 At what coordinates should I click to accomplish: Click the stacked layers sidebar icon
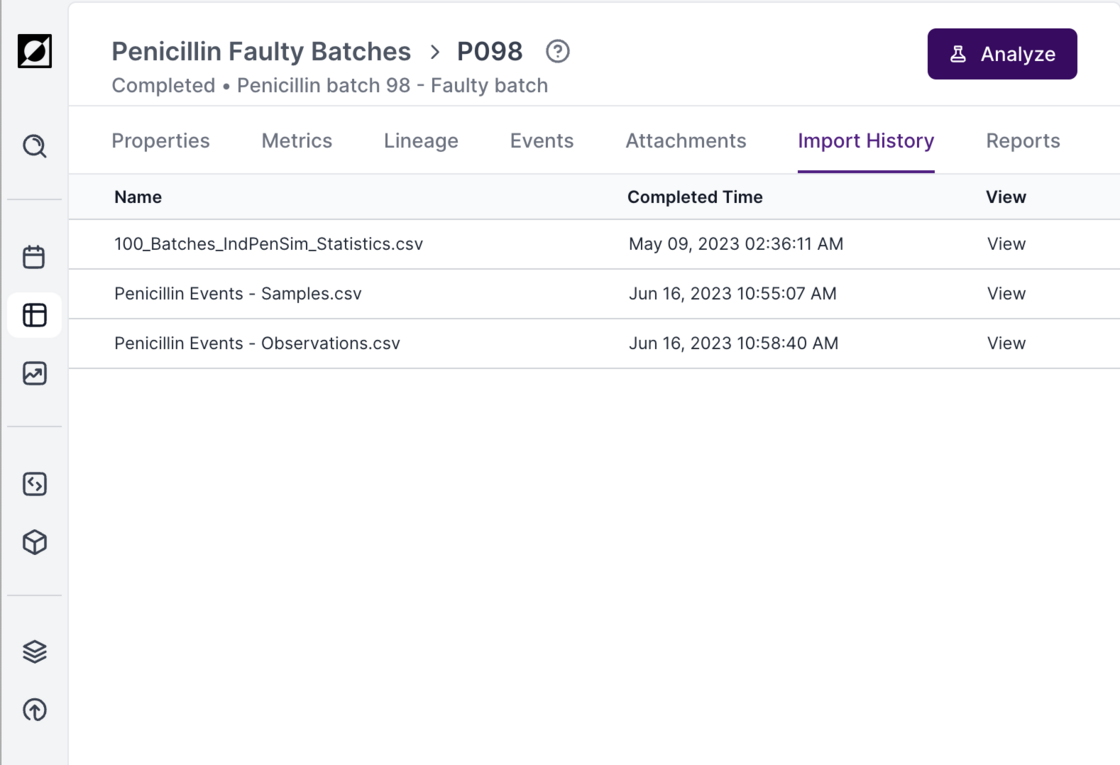pos(35,651)
